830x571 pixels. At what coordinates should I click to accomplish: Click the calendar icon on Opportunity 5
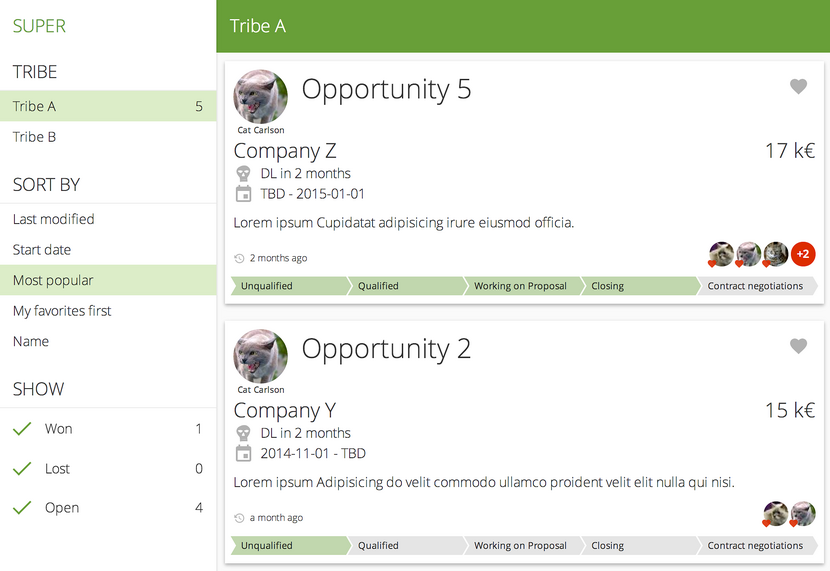pos(243,194)
